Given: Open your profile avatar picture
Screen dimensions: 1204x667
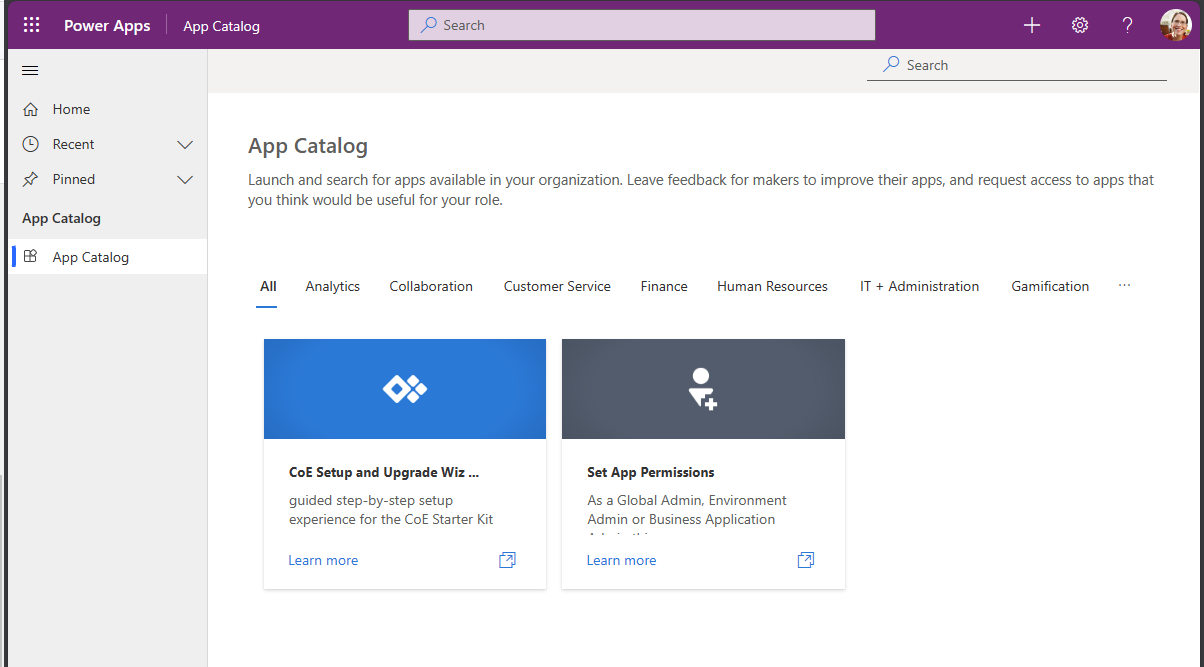Looking at the screenshot, I should tap(1176, 24).
